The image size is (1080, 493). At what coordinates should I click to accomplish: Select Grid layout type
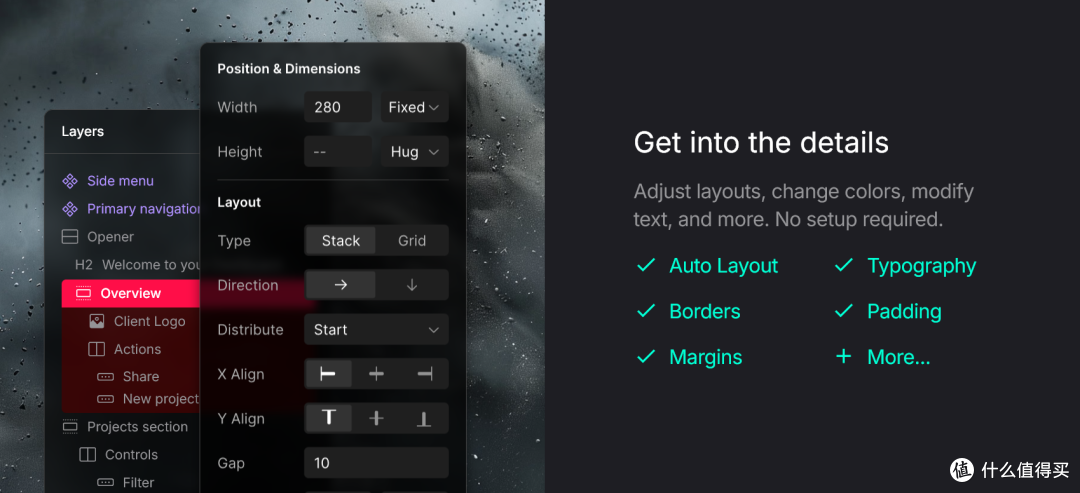pos(412,241)
